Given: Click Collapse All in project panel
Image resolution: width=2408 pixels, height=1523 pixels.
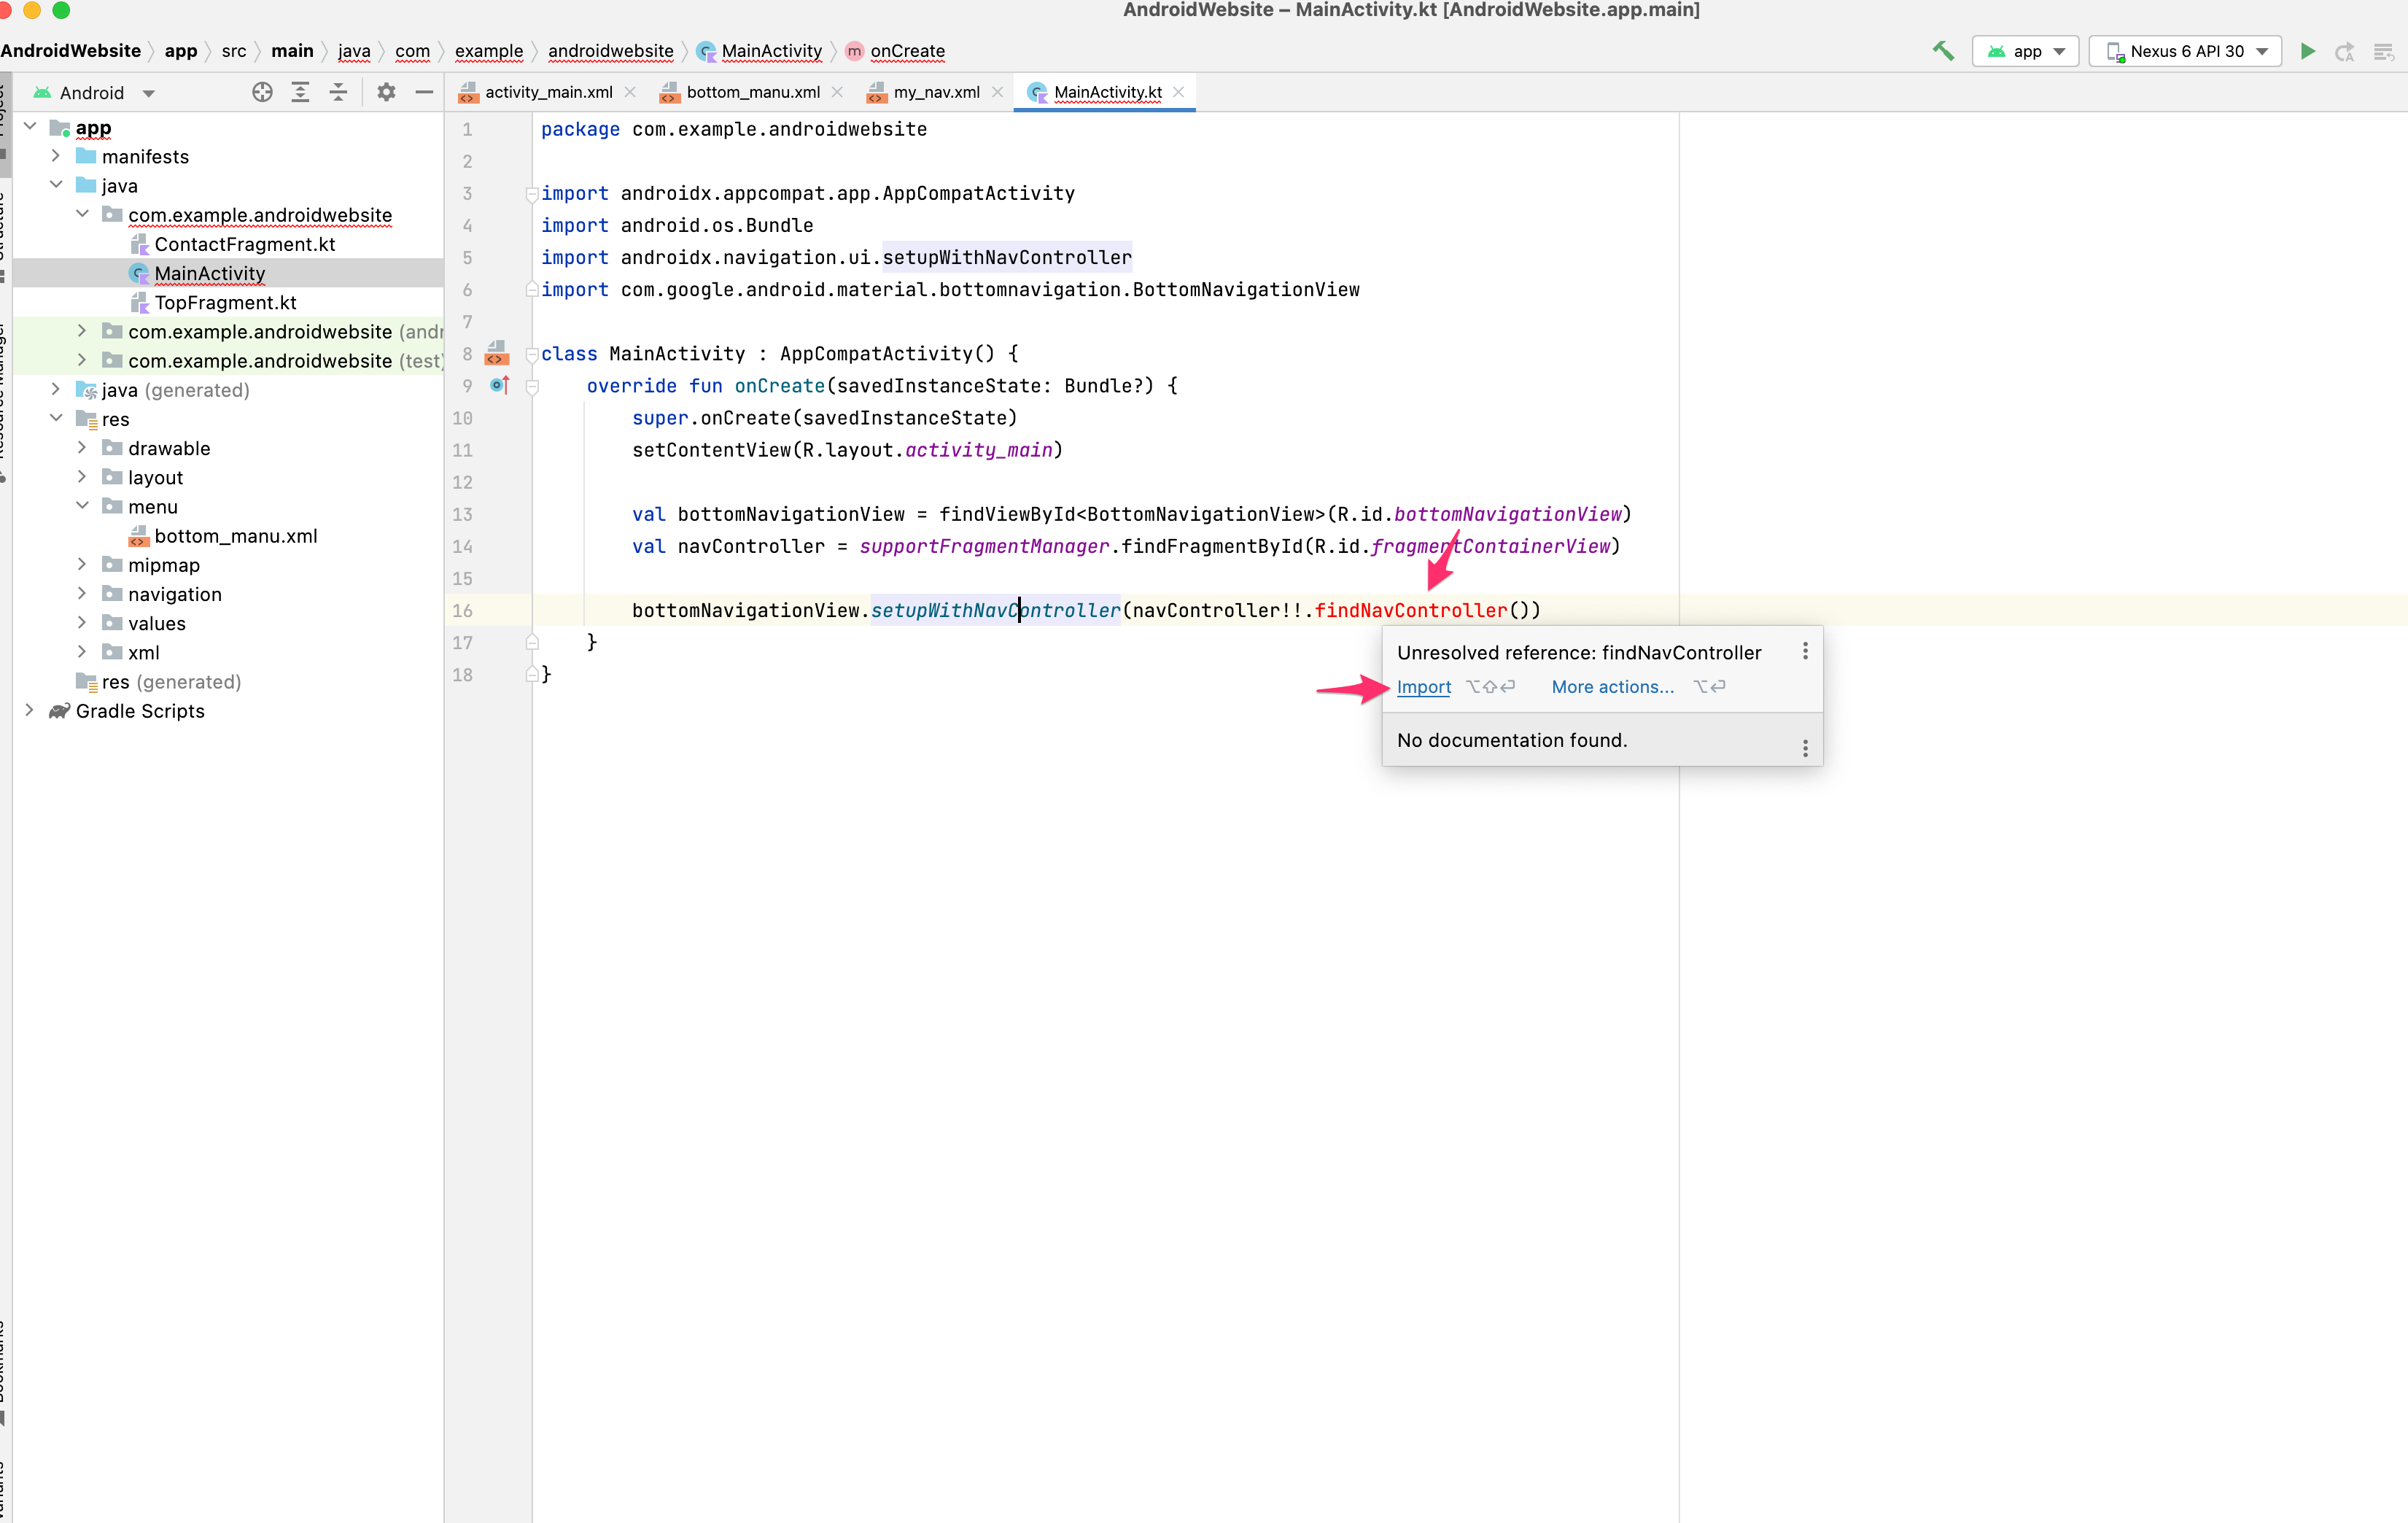Looking at the screenshot, I should tap(338, 92).
